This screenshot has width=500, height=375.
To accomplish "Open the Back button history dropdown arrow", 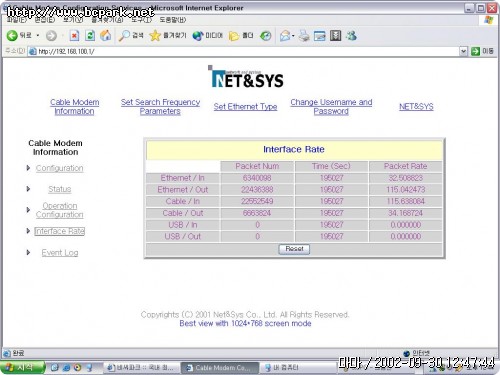I will tap(38, 36).
